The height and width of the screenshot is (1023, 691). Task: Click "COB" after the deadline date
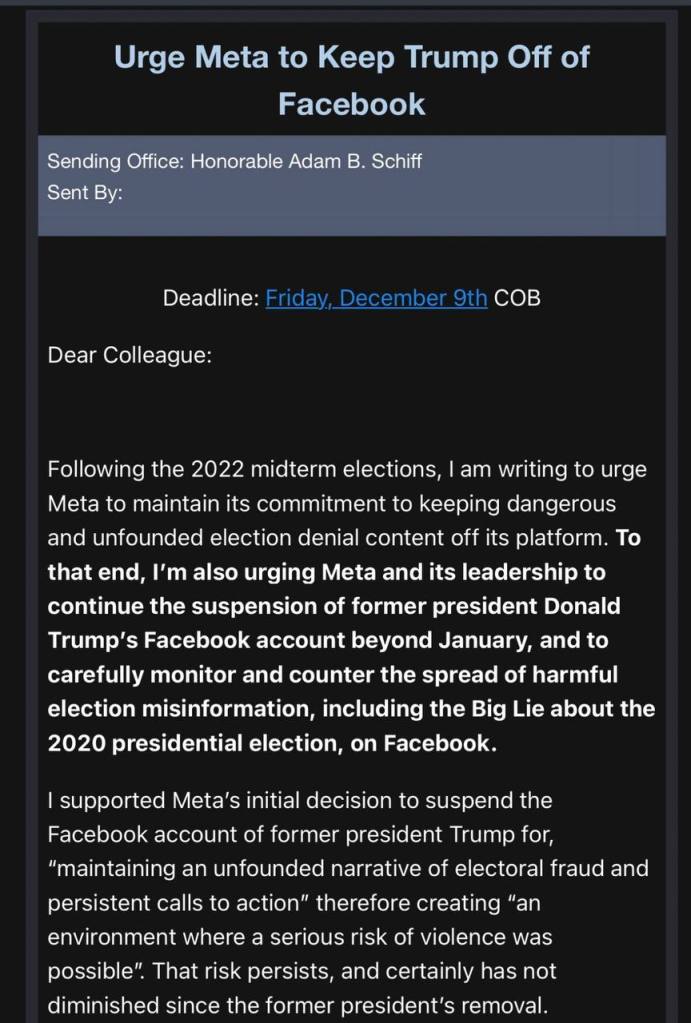tap(517, 298)
